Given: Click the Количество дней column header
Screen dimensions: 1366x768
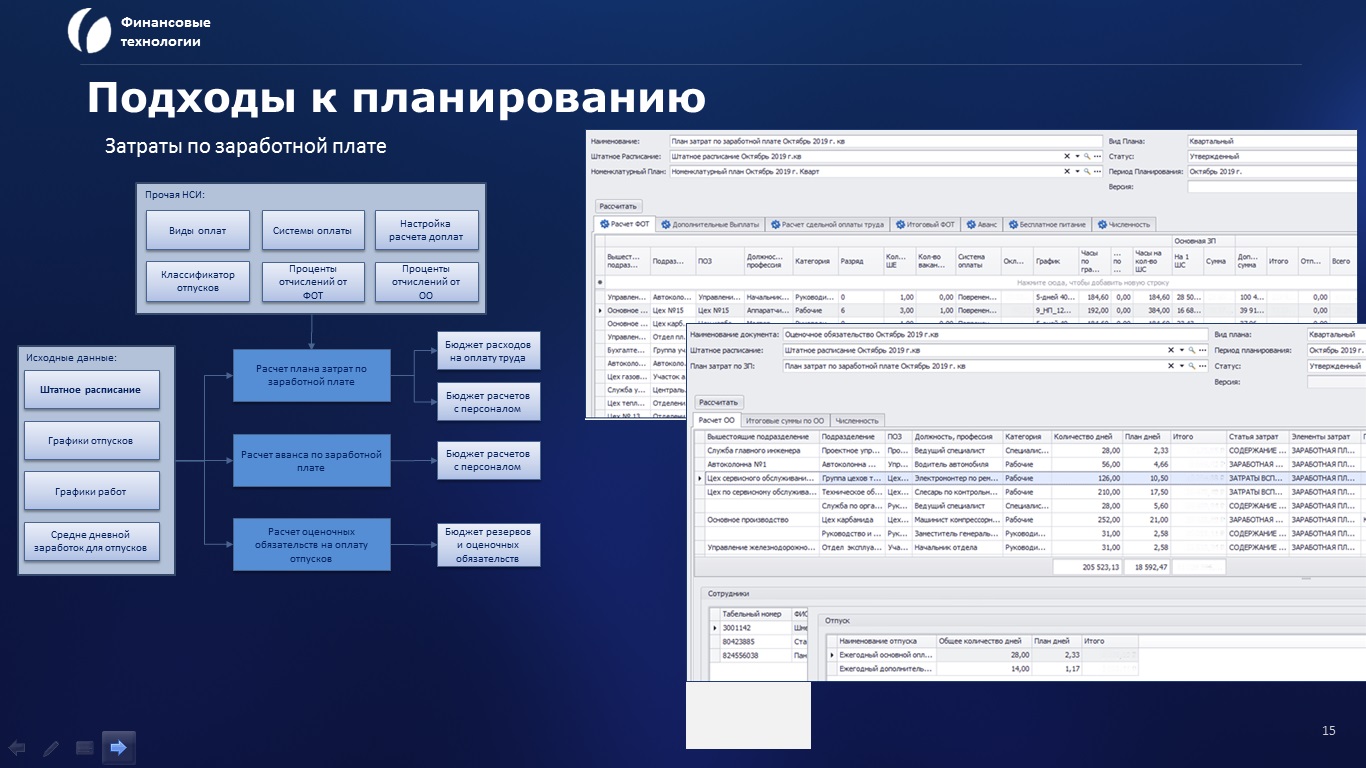Looking at the screenshot, I should pos(1086,437).
